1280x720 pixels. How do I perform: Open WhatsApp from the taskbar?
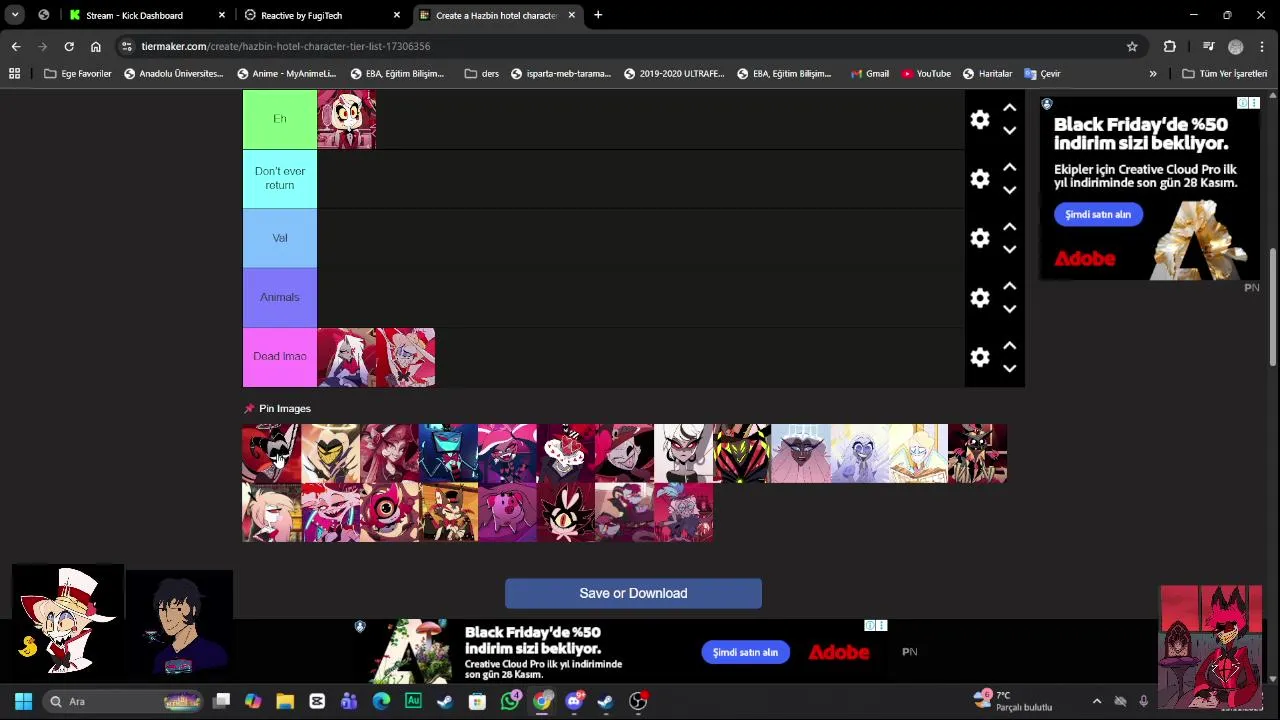(x=510, y=701)
